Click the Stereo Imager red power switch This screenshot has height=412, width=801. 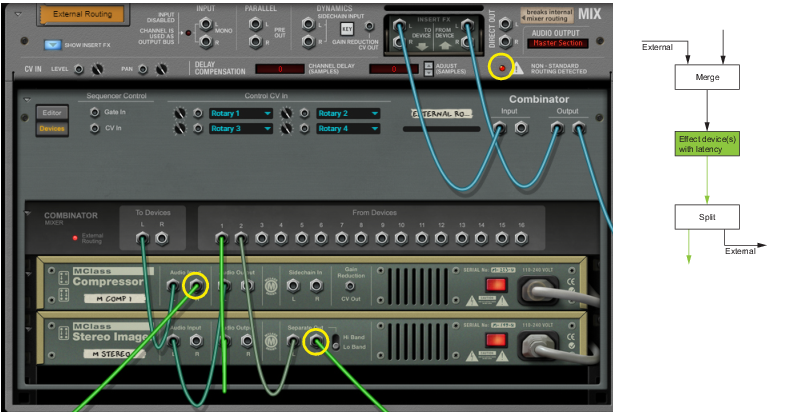point(496,340)
